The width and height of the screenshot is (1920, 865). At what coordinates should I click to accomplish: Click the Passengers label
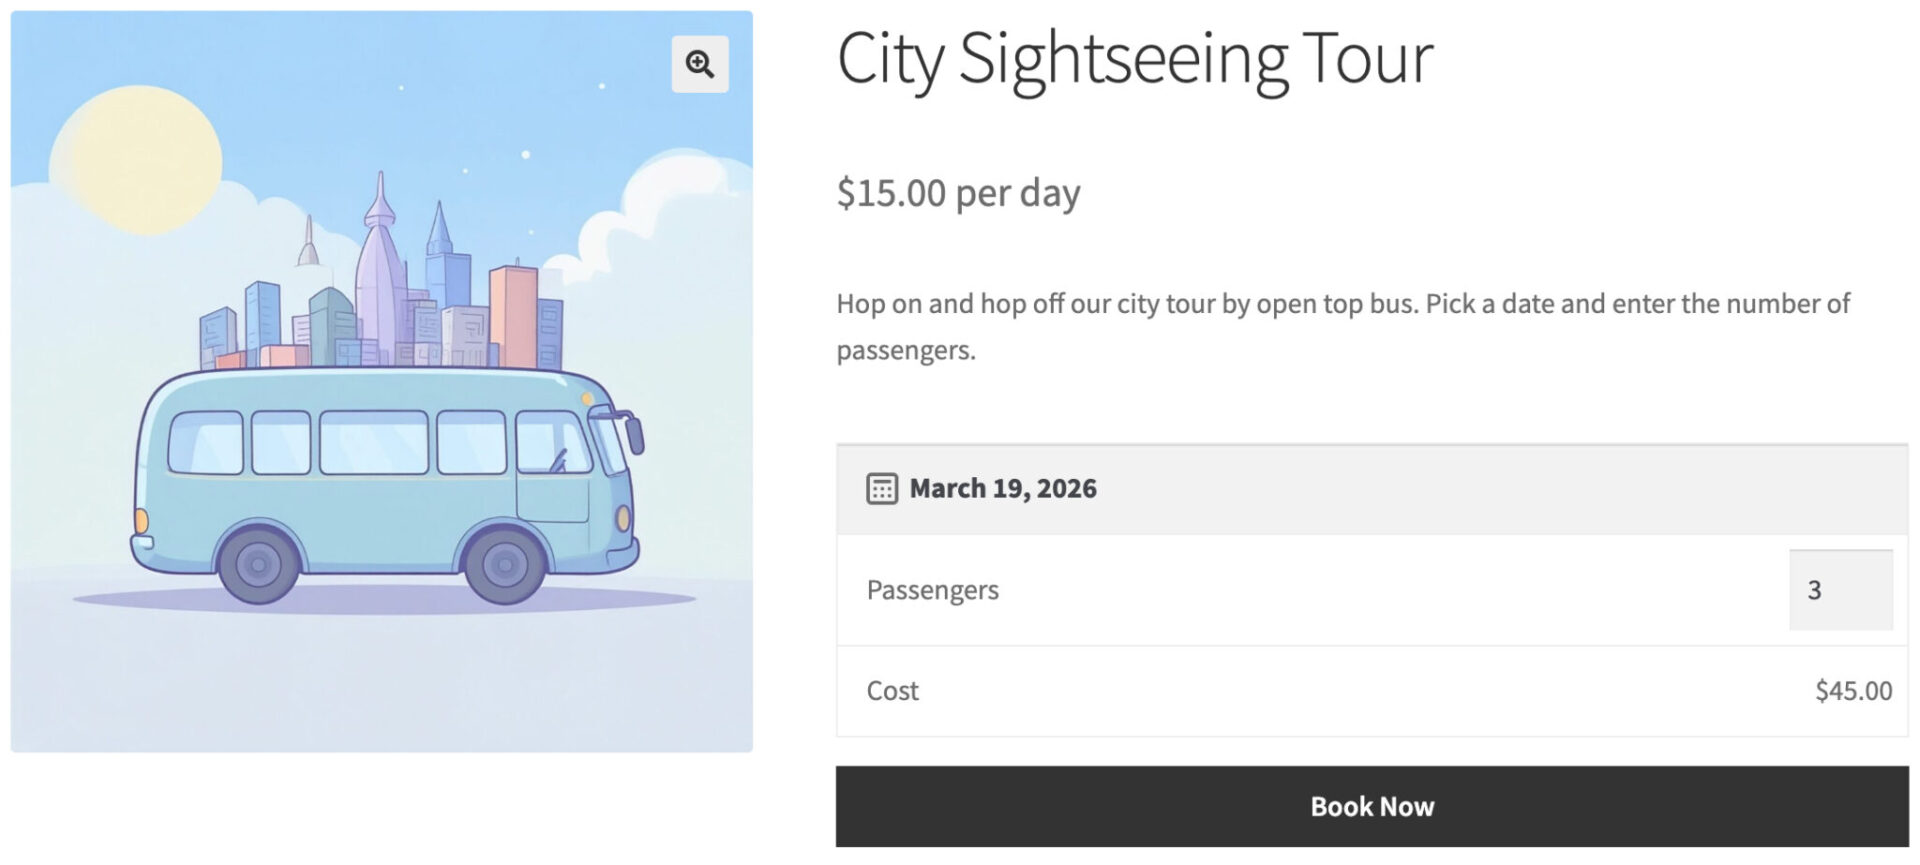pos(932,589)
